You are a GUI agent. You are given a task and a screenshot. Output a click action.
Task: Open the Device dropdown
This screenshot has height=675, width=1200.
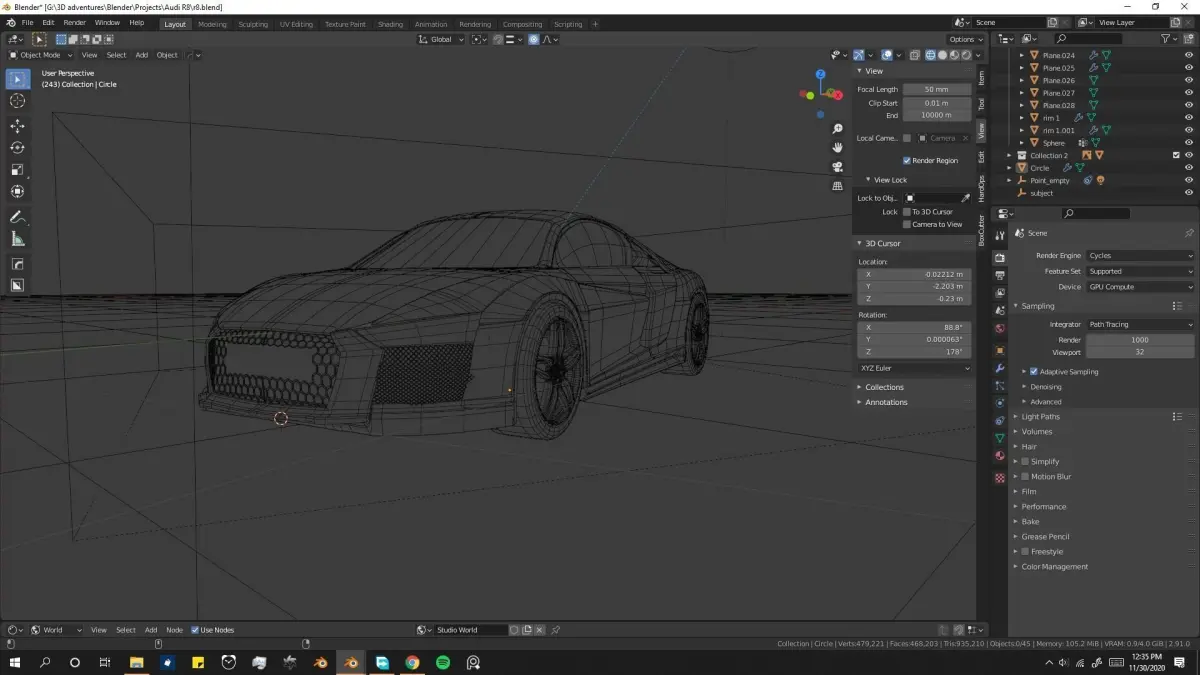point(1140,287)
